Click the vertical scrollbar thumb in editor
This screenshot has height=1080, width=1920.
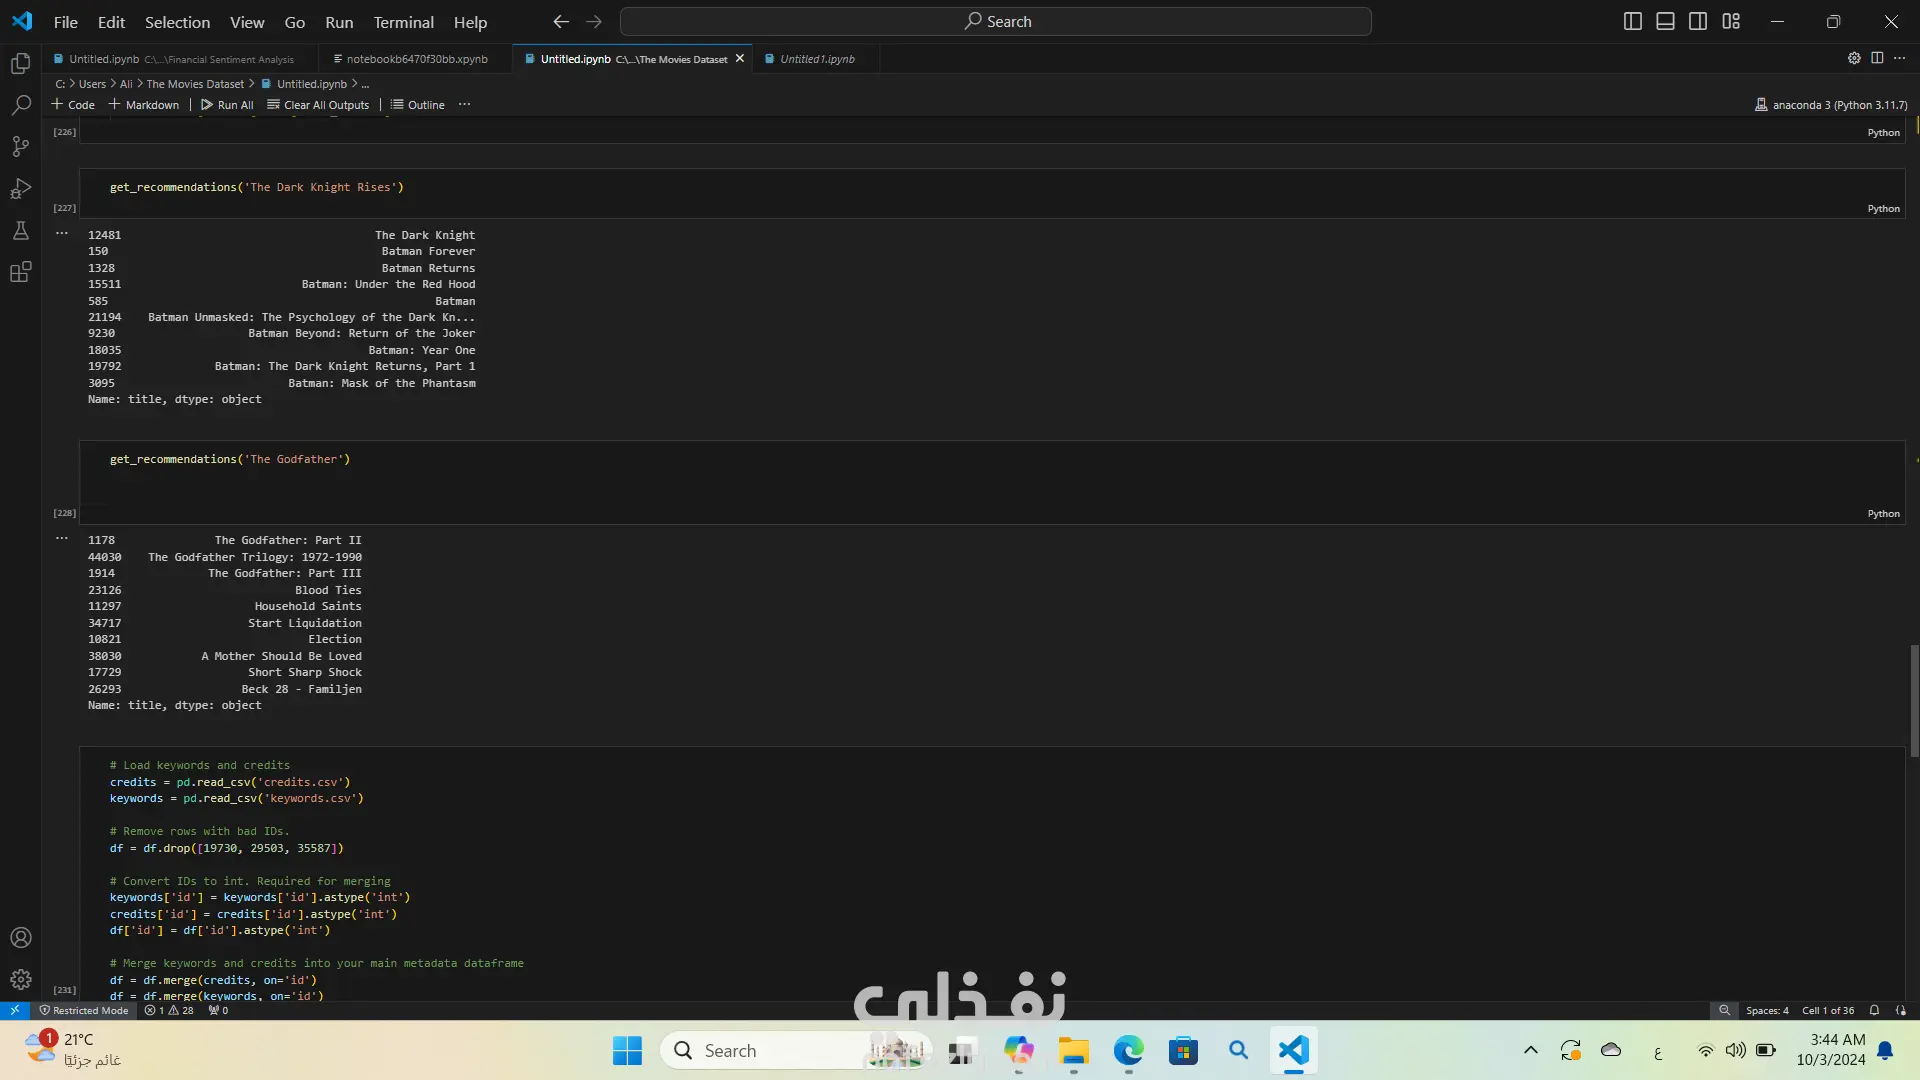tap(1914, 700)
